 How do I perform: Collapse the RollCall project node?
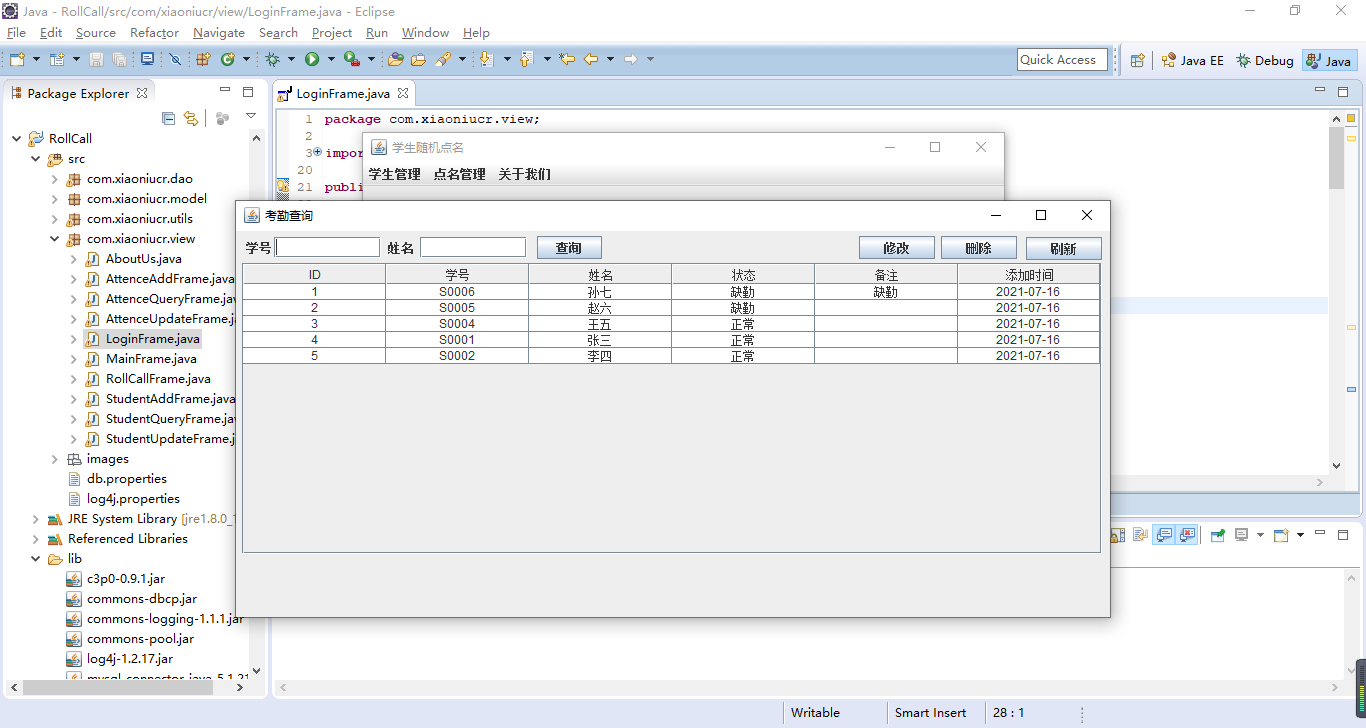16,139
